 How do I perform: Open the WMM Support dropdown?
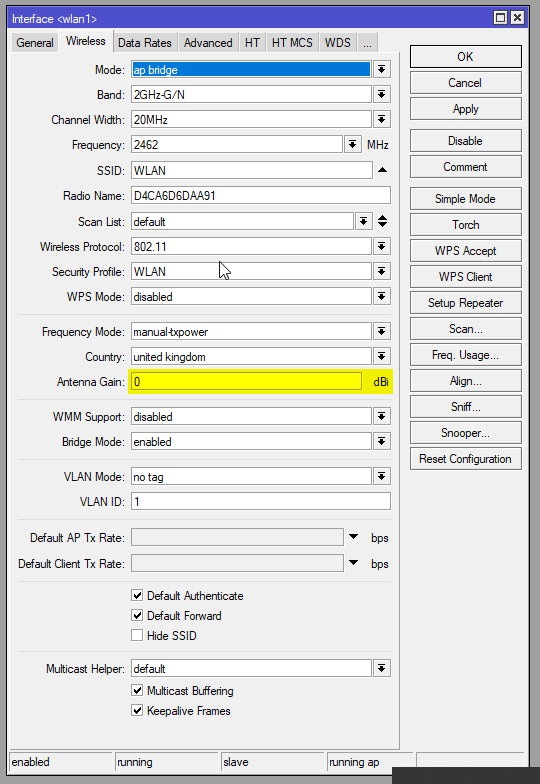(x=382, y=416)
